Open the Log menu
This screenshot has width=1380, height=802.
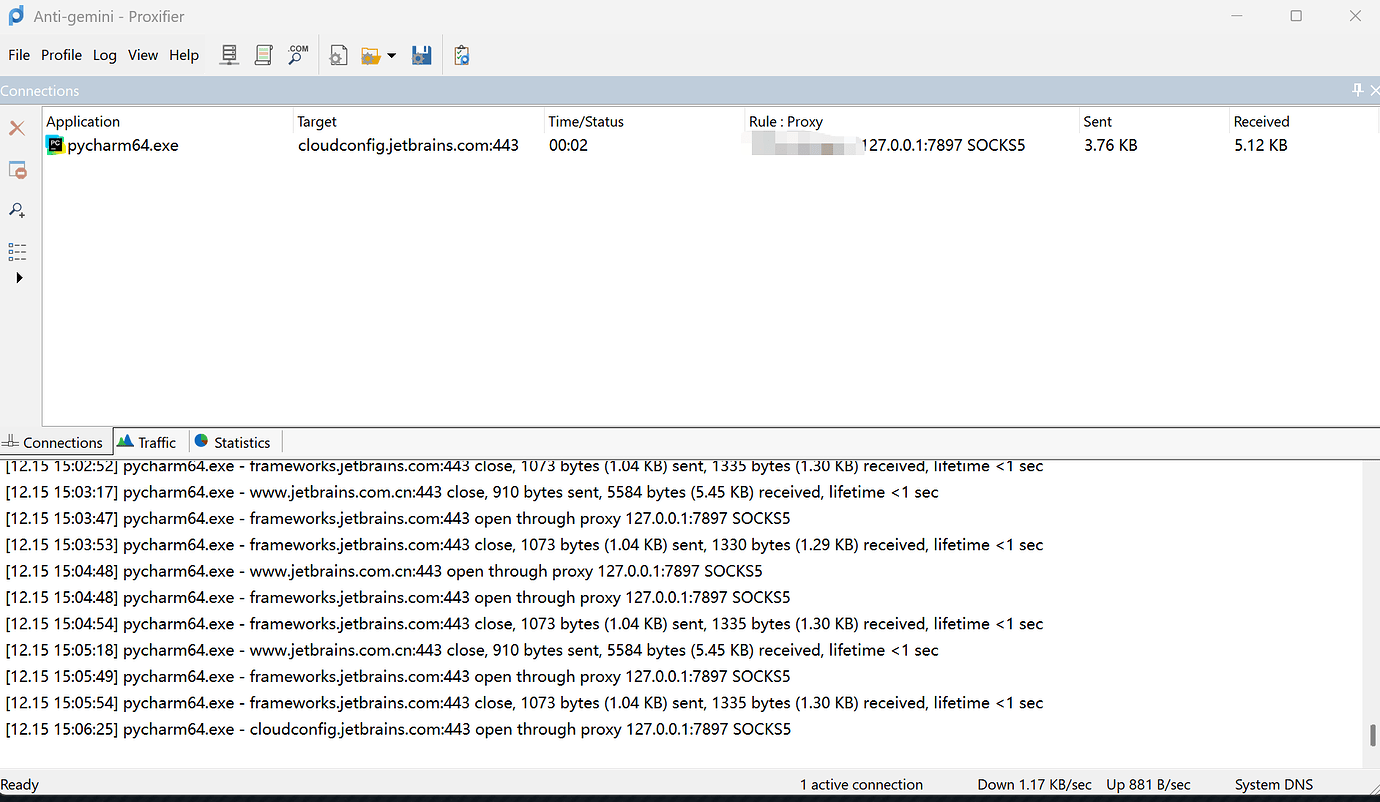coord(105,55)
